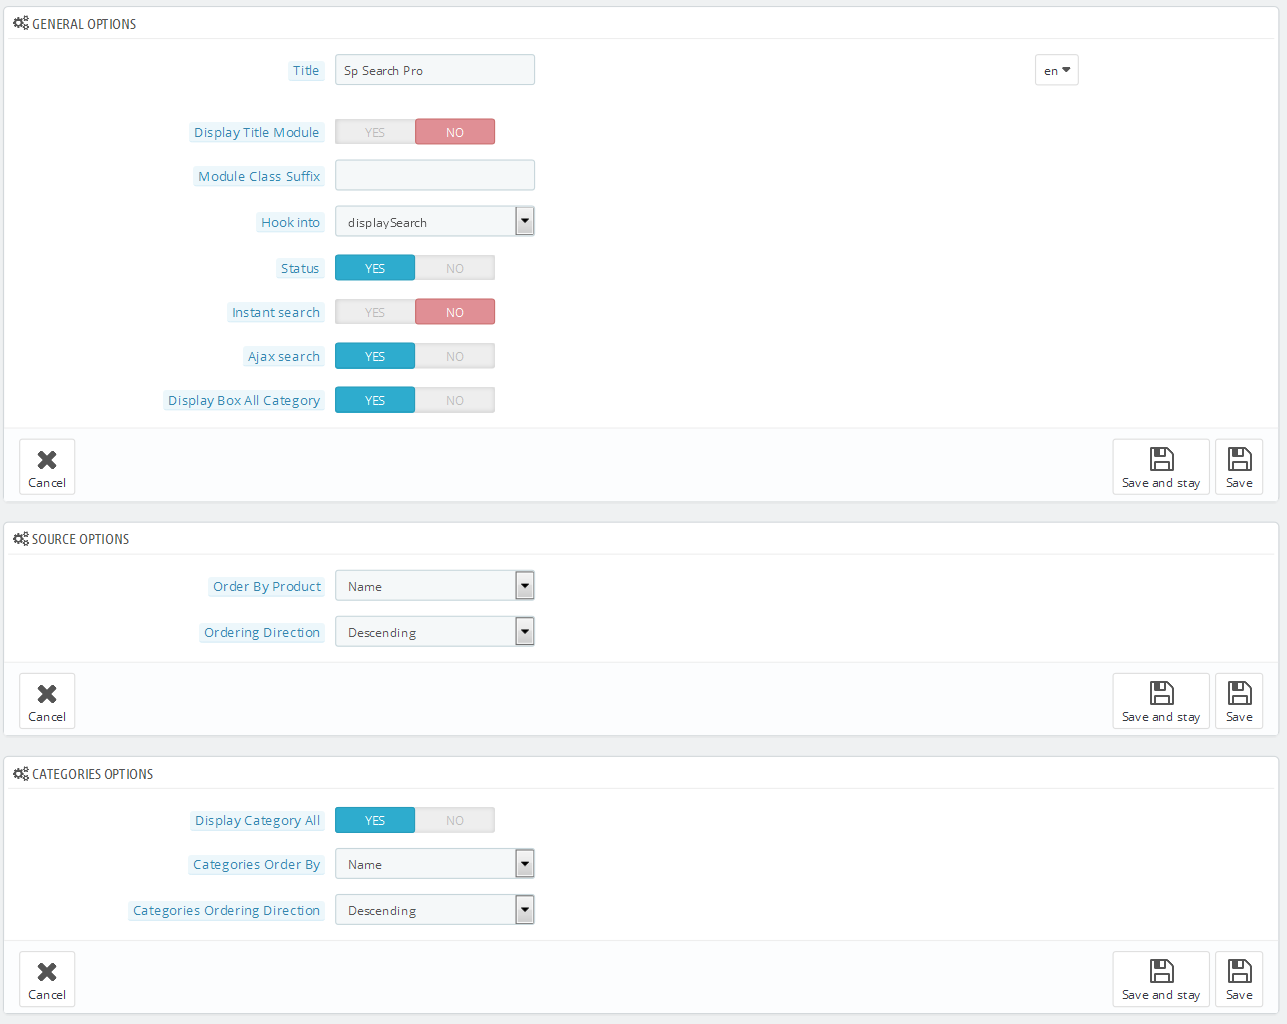Viewport: 1287px width, 1024px height.
Task: Disable Ajax search with NO
Action: (455, 356)
